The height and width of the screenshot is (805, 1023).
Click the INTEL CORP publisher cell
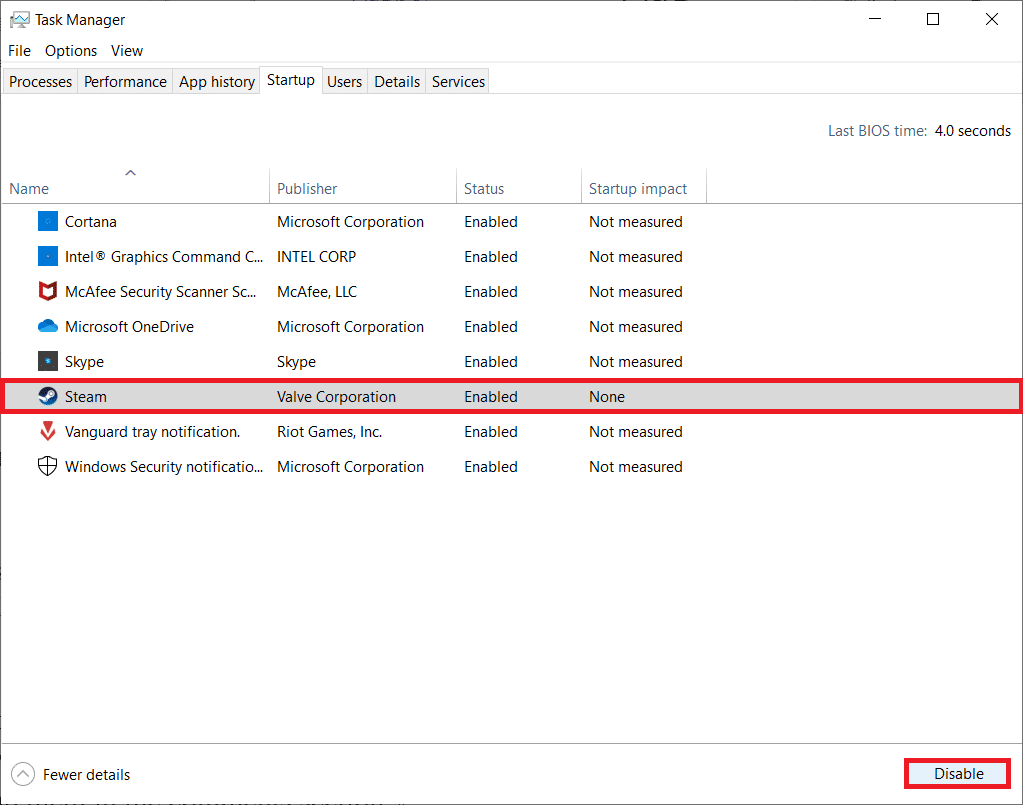click(316, 257)
